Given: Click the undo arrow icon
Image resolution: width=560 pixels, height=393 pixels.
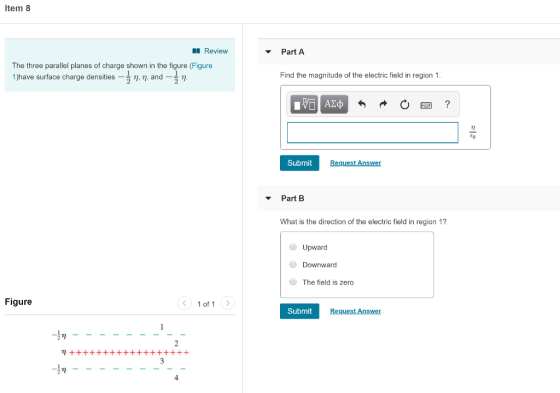Looking at the screenshot, I should tap(362, 104).
